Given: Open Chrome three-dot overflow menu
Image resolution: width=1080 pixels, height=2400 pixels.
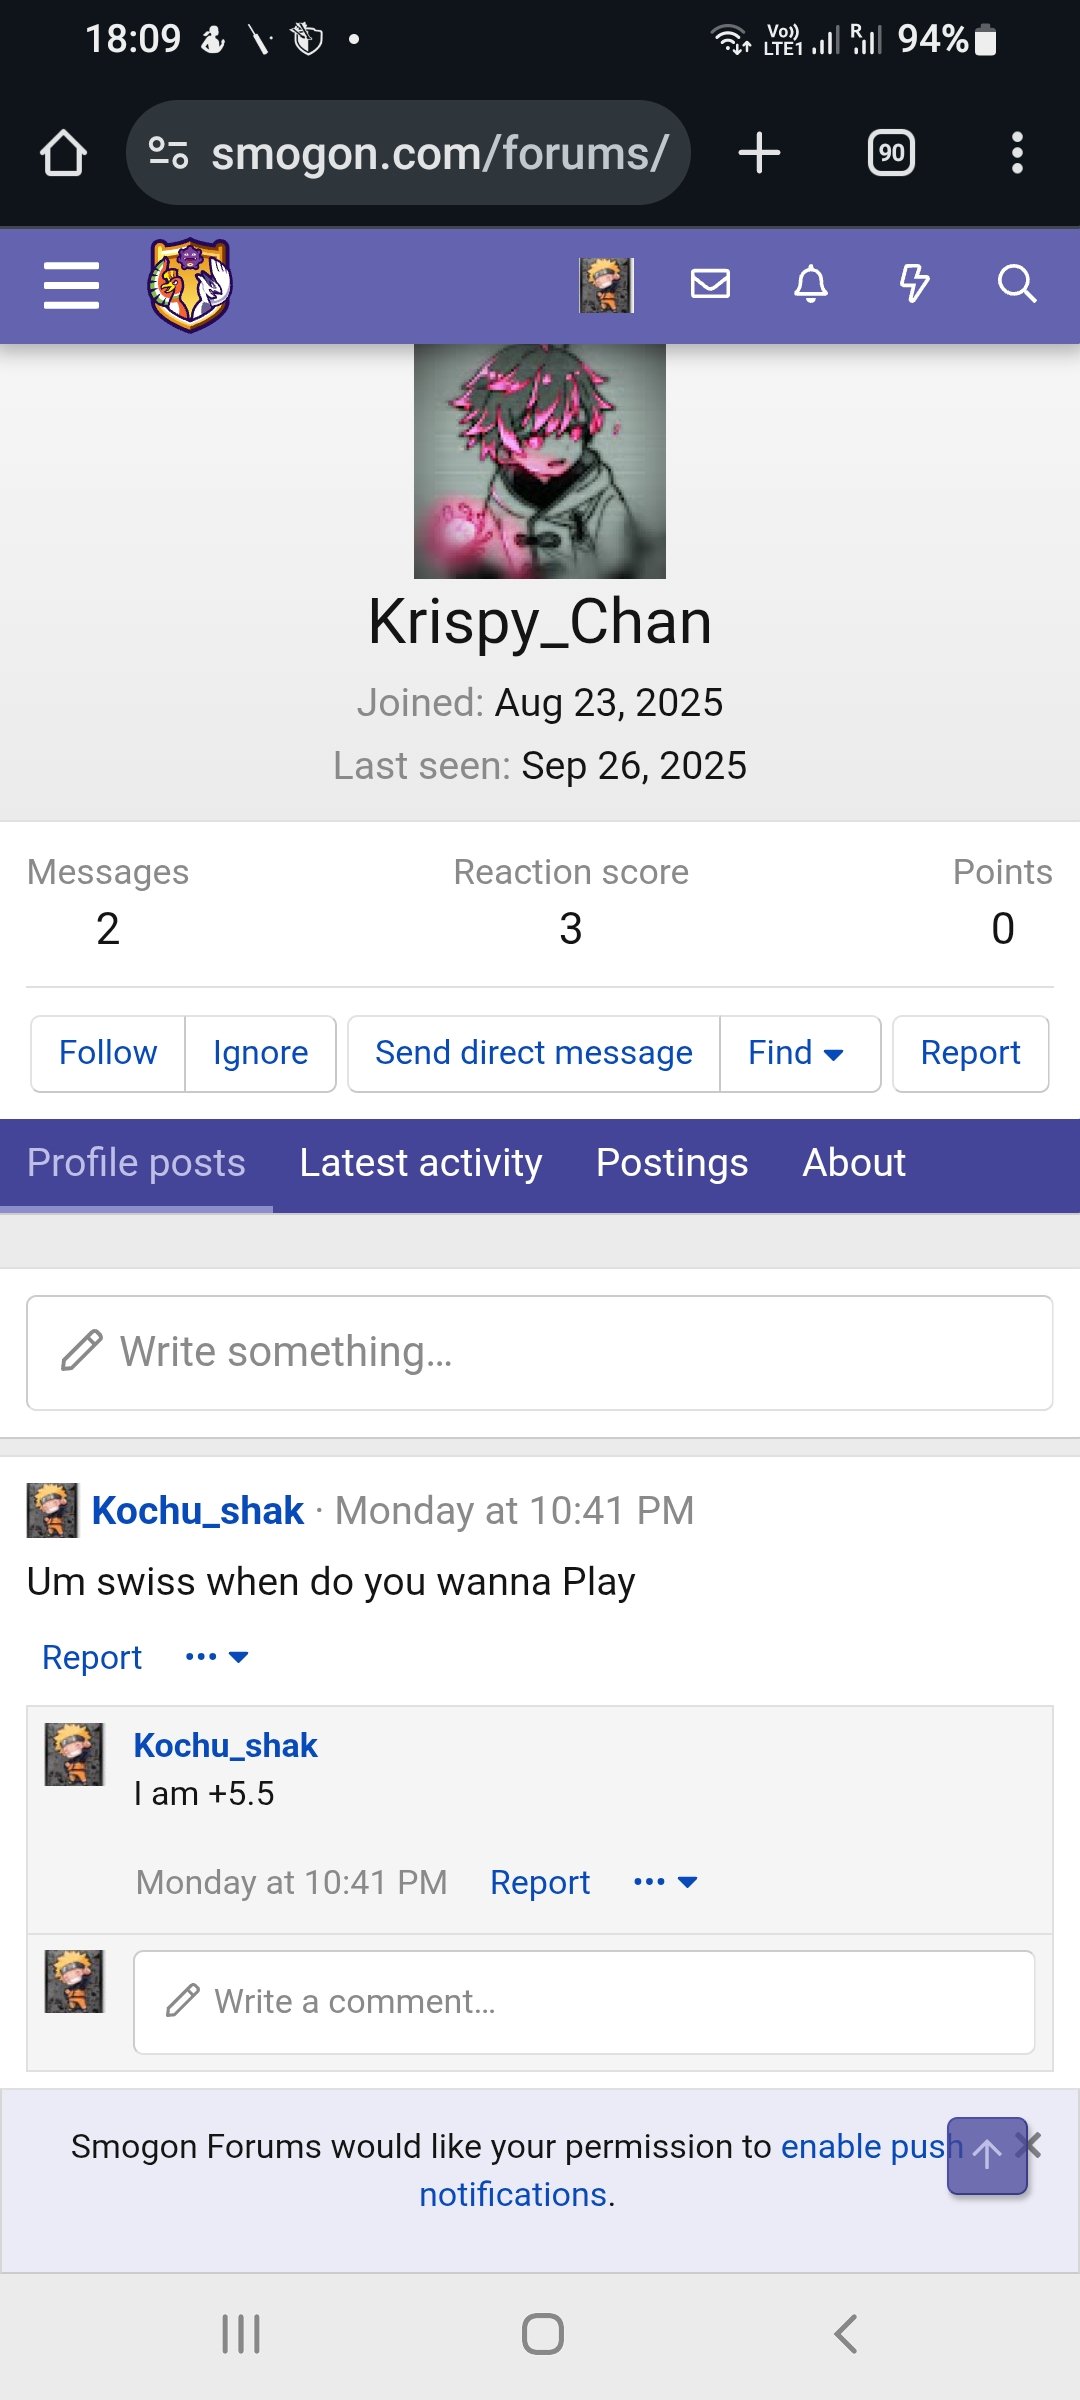Looking at the screenshot, I should 1017,154.
